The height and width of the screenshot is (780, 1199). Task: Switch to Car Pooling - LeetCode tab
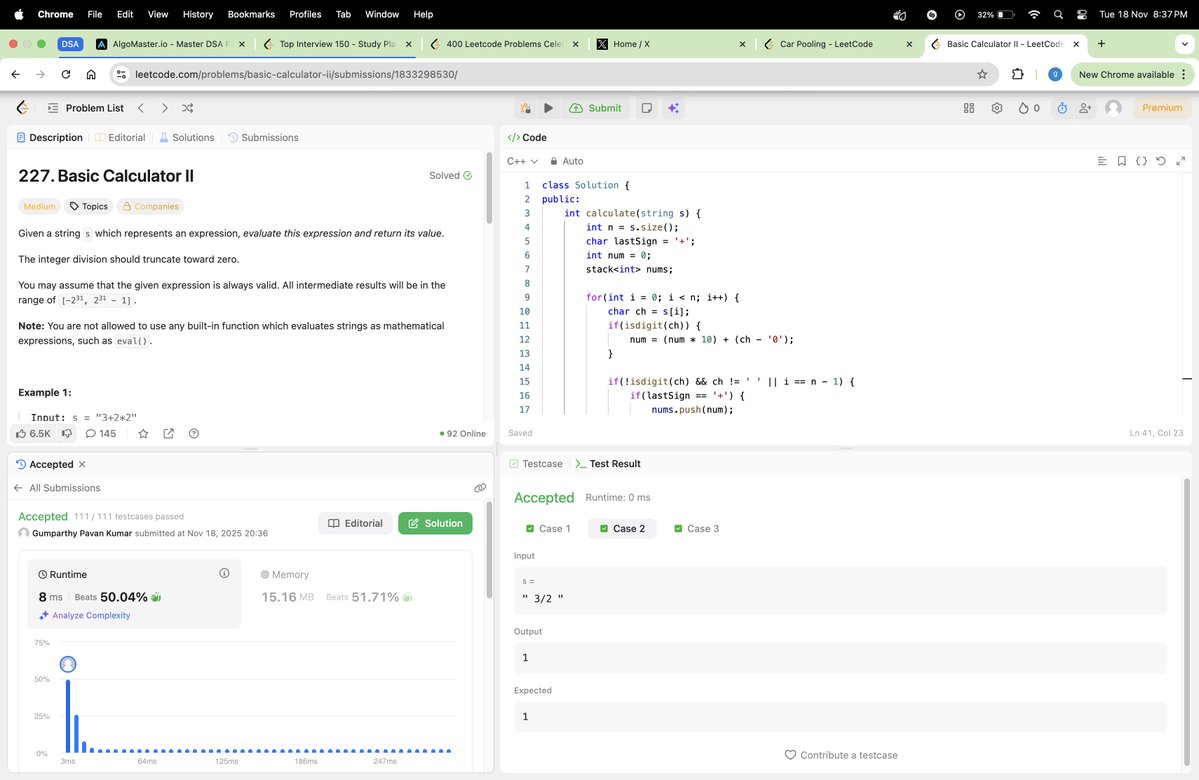(837, 44)
